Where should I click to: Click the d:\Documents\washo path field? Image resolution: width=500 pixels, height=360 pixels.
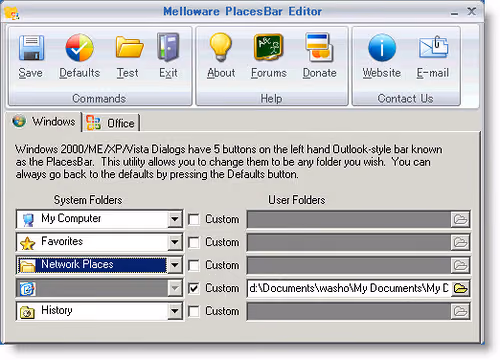click(x=349, y=288)
